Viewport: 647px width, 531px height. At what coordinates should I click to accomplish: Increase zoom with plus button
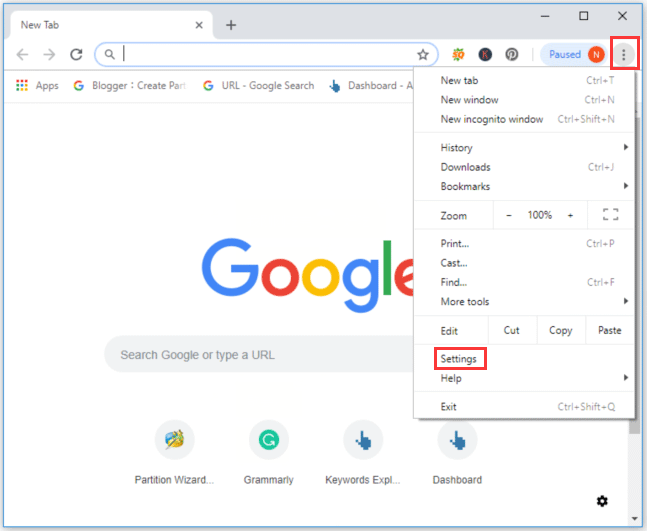[x=570, y=215]
